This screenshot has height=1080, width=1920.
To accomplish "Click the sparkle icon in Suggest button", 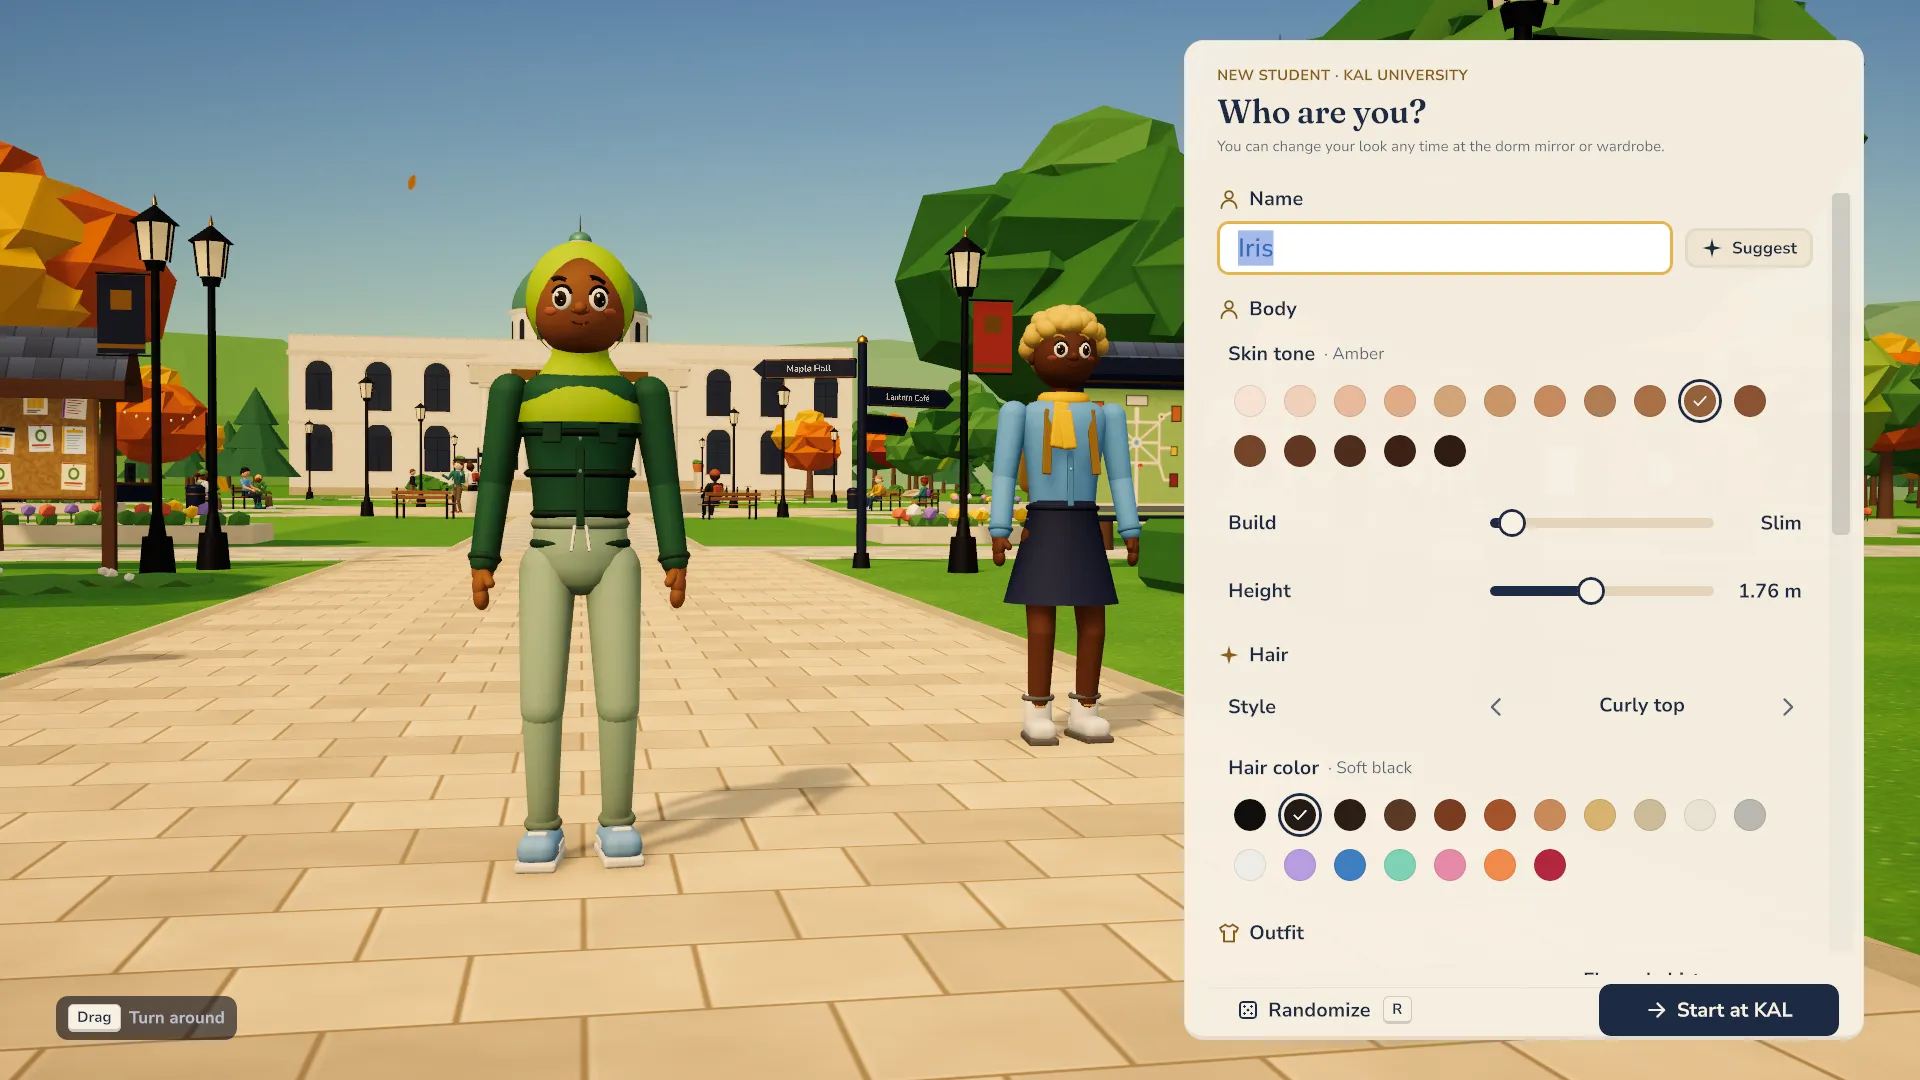I will click(1712, 248).
